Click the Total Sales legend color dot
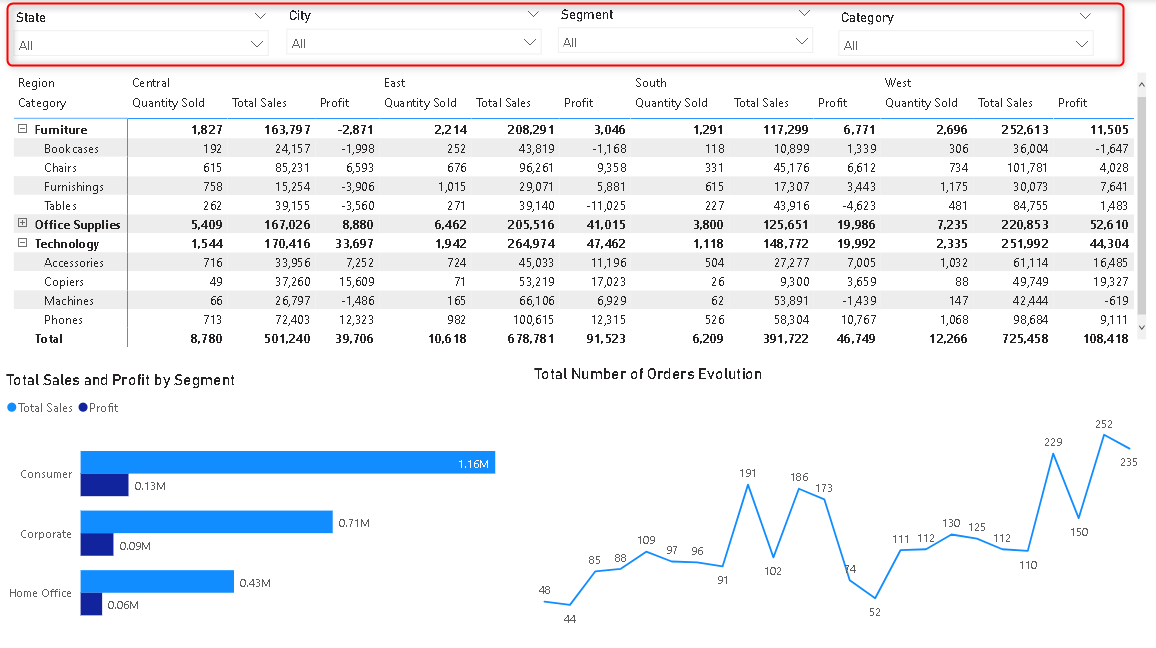1156x648 pixels. pos(12,408)
